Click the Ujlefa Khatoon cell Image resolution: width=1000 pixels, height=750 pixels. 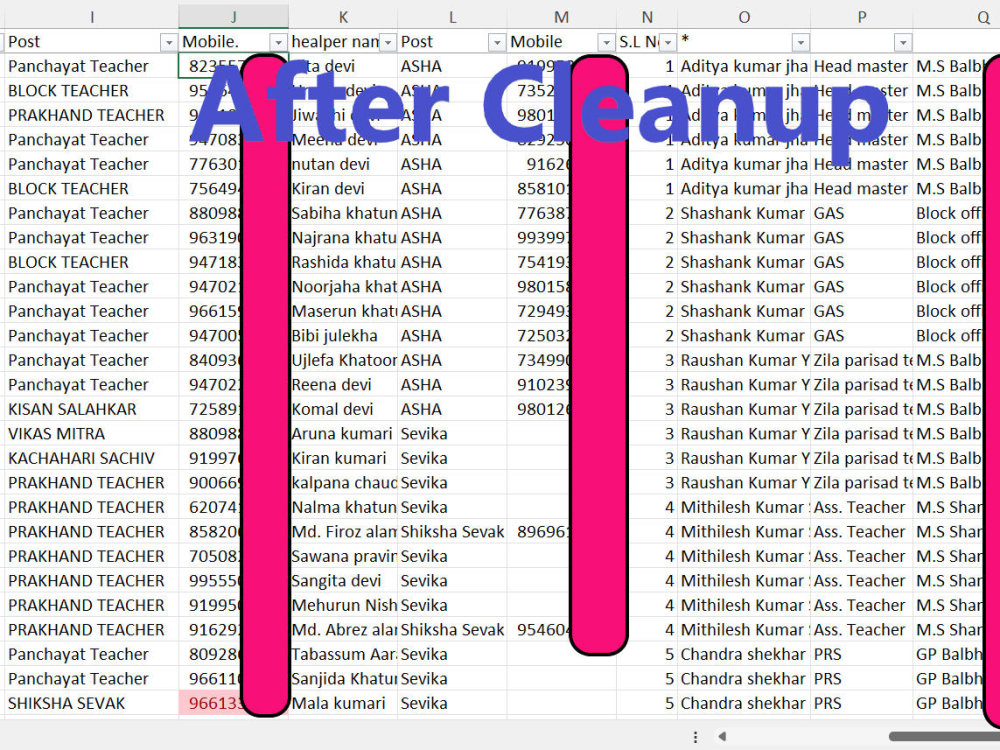tap(343, 360)
